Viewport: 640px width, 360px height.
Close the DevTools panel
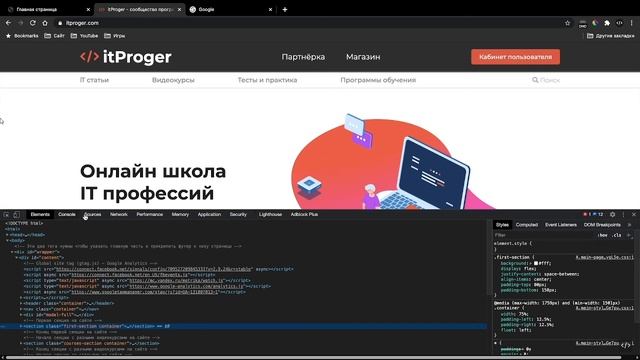(x=634, y=214)
